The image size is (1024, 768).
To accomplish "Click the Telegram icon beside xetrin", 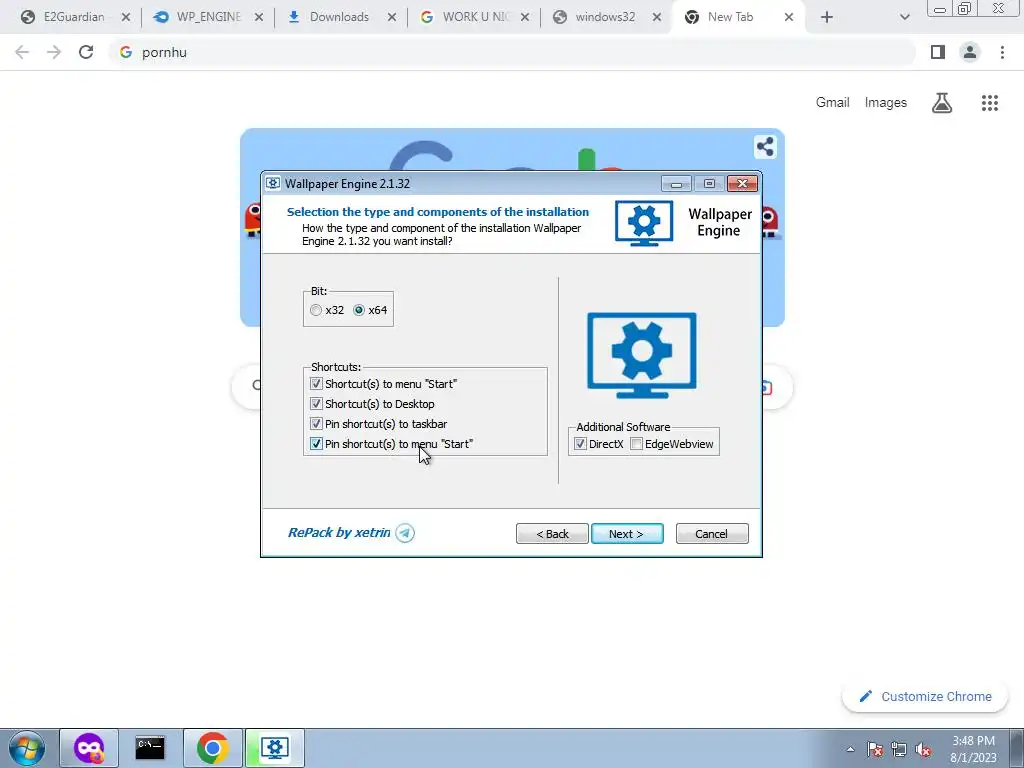I will [405, 533].
